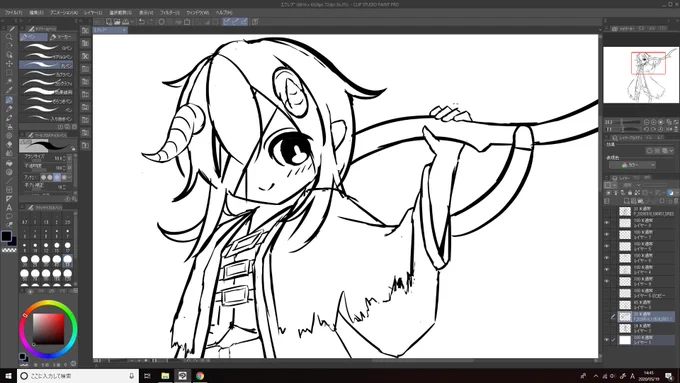Show レイヤー 3 via its visibility box
The height and width of the screenshot is (383, 680).
pyautogui.click(x=607, y=305)
